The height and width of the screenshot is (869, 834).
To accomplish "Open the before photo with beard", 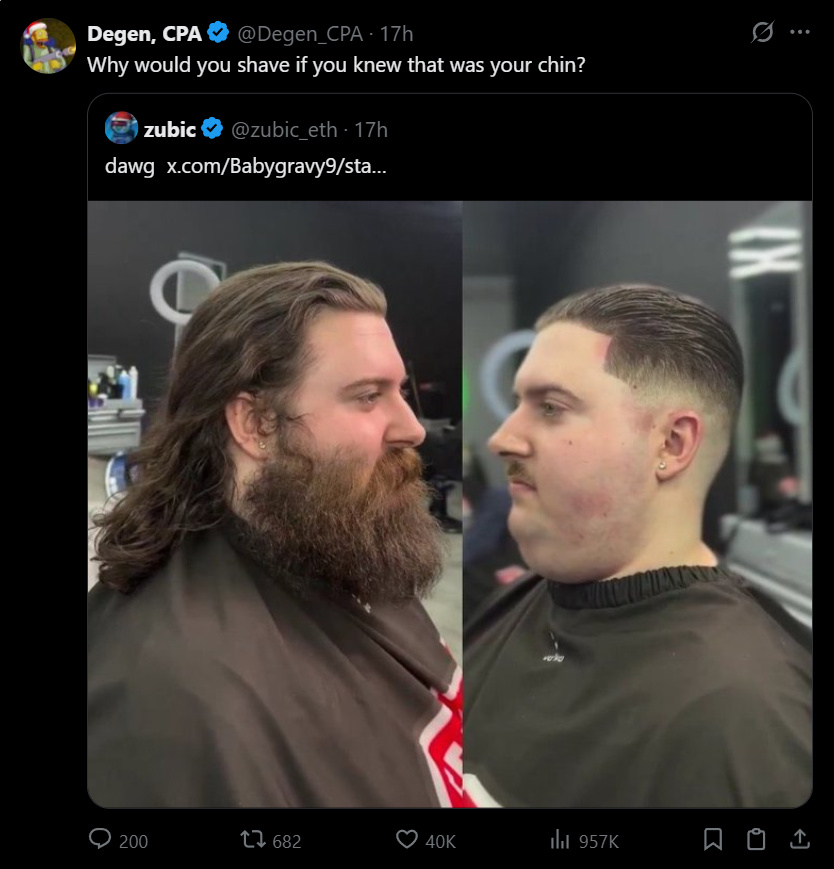I will (x=275, y=504).
